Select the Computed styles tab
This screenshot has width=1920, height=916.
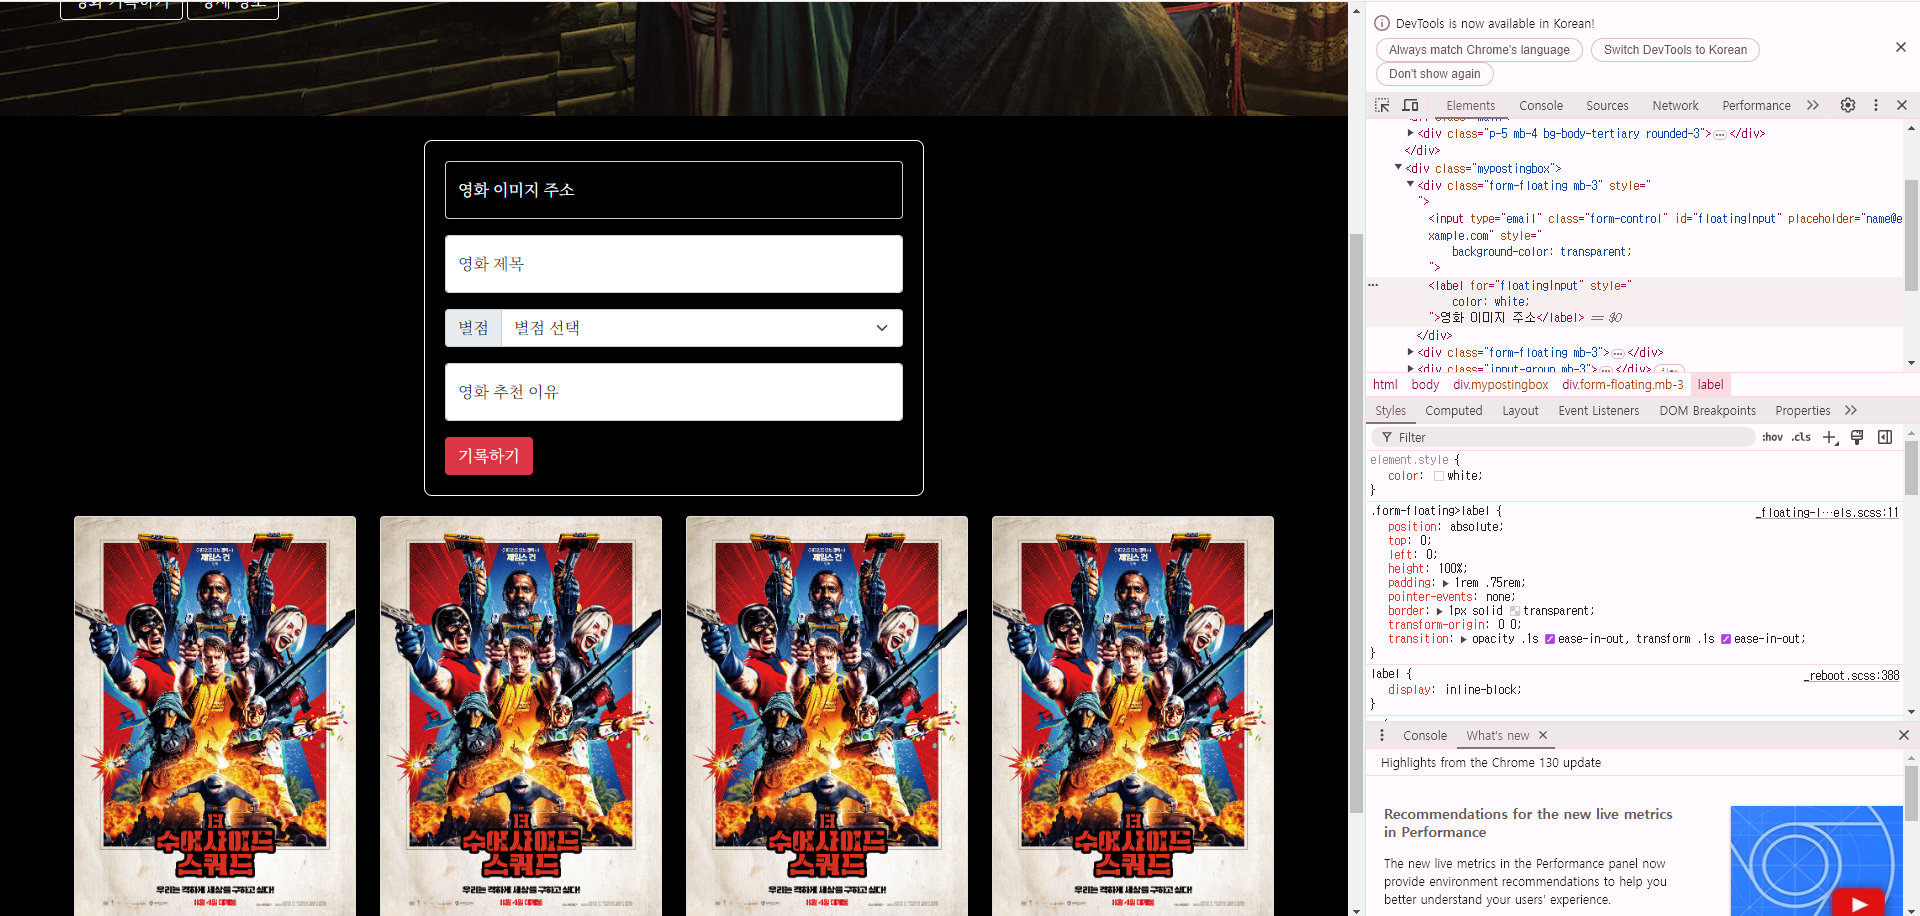1453,410
